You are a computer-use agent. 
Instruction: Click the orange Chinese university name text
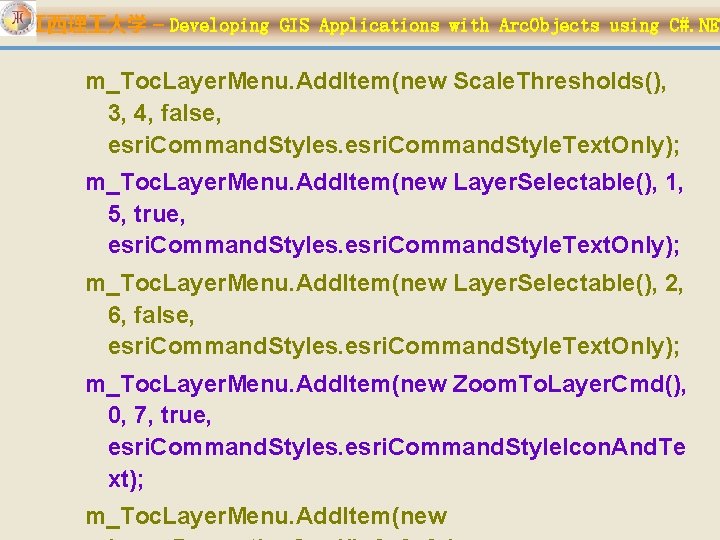pos(92,24)
